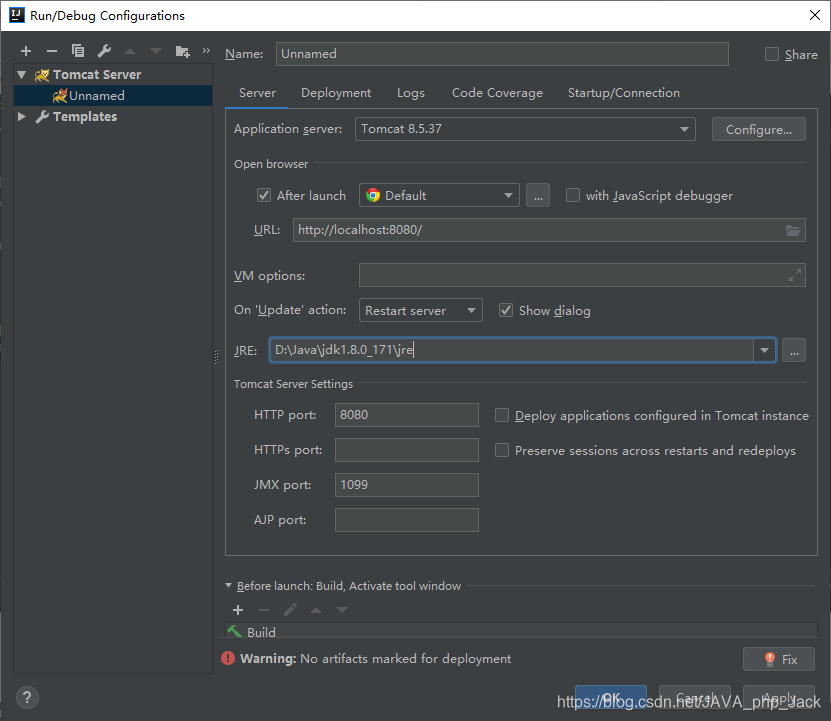This screenshot has width=831, height=721.
Task: Switch to the Deployment tab
Action: click(336, 93)
